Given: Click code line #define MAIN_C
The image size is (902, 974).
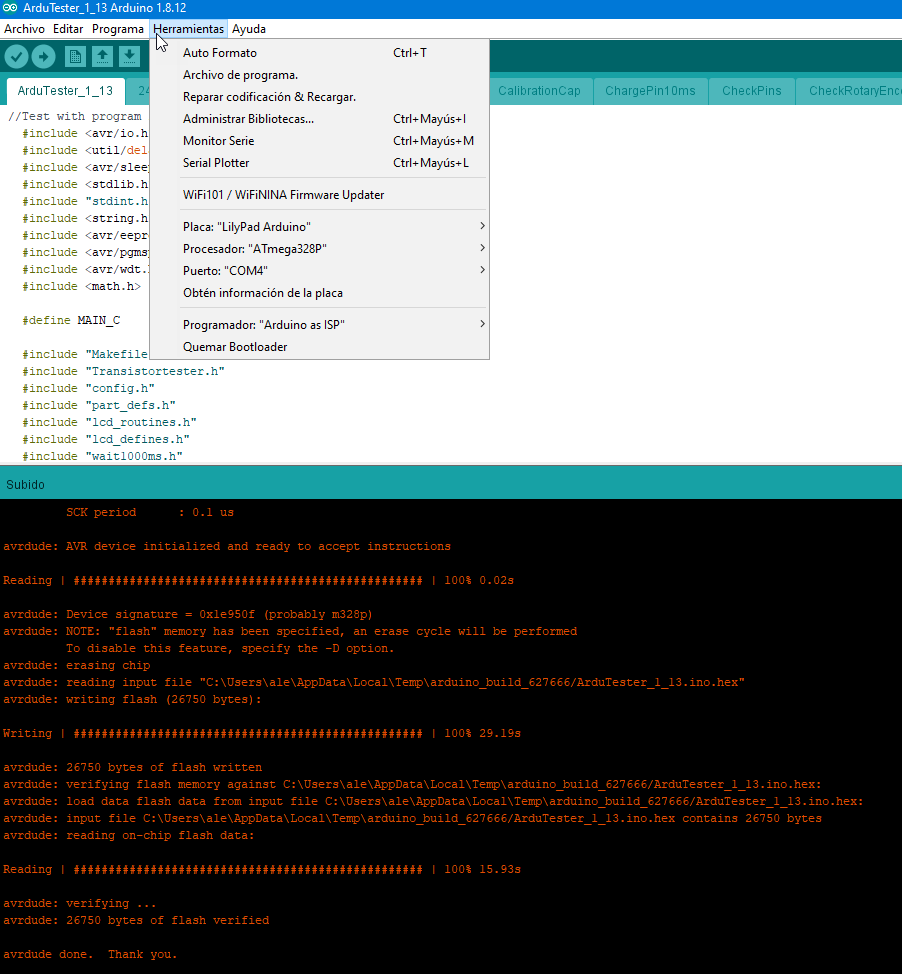Looking at the screenshot, I should click(71, 321).
